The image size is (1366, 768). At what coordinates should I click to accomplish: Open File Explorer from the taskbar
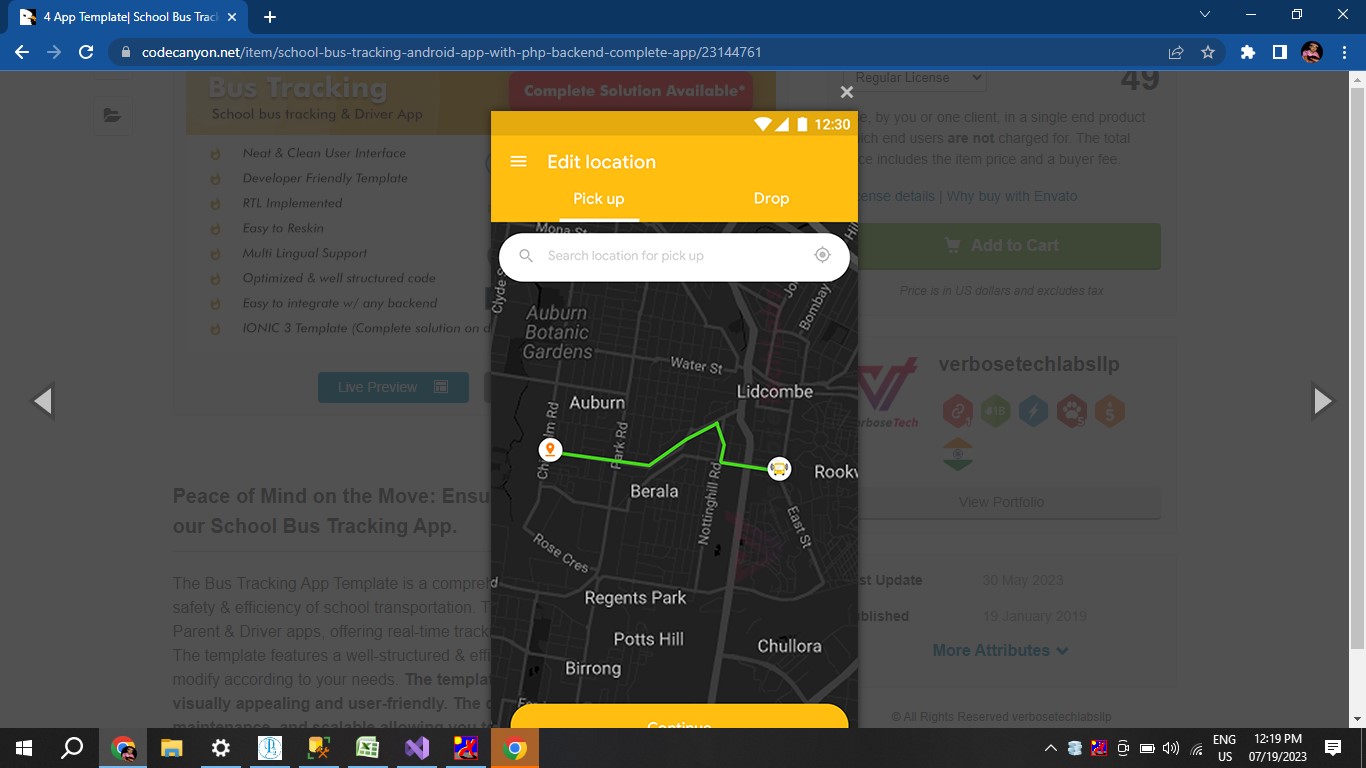[172, 748]
